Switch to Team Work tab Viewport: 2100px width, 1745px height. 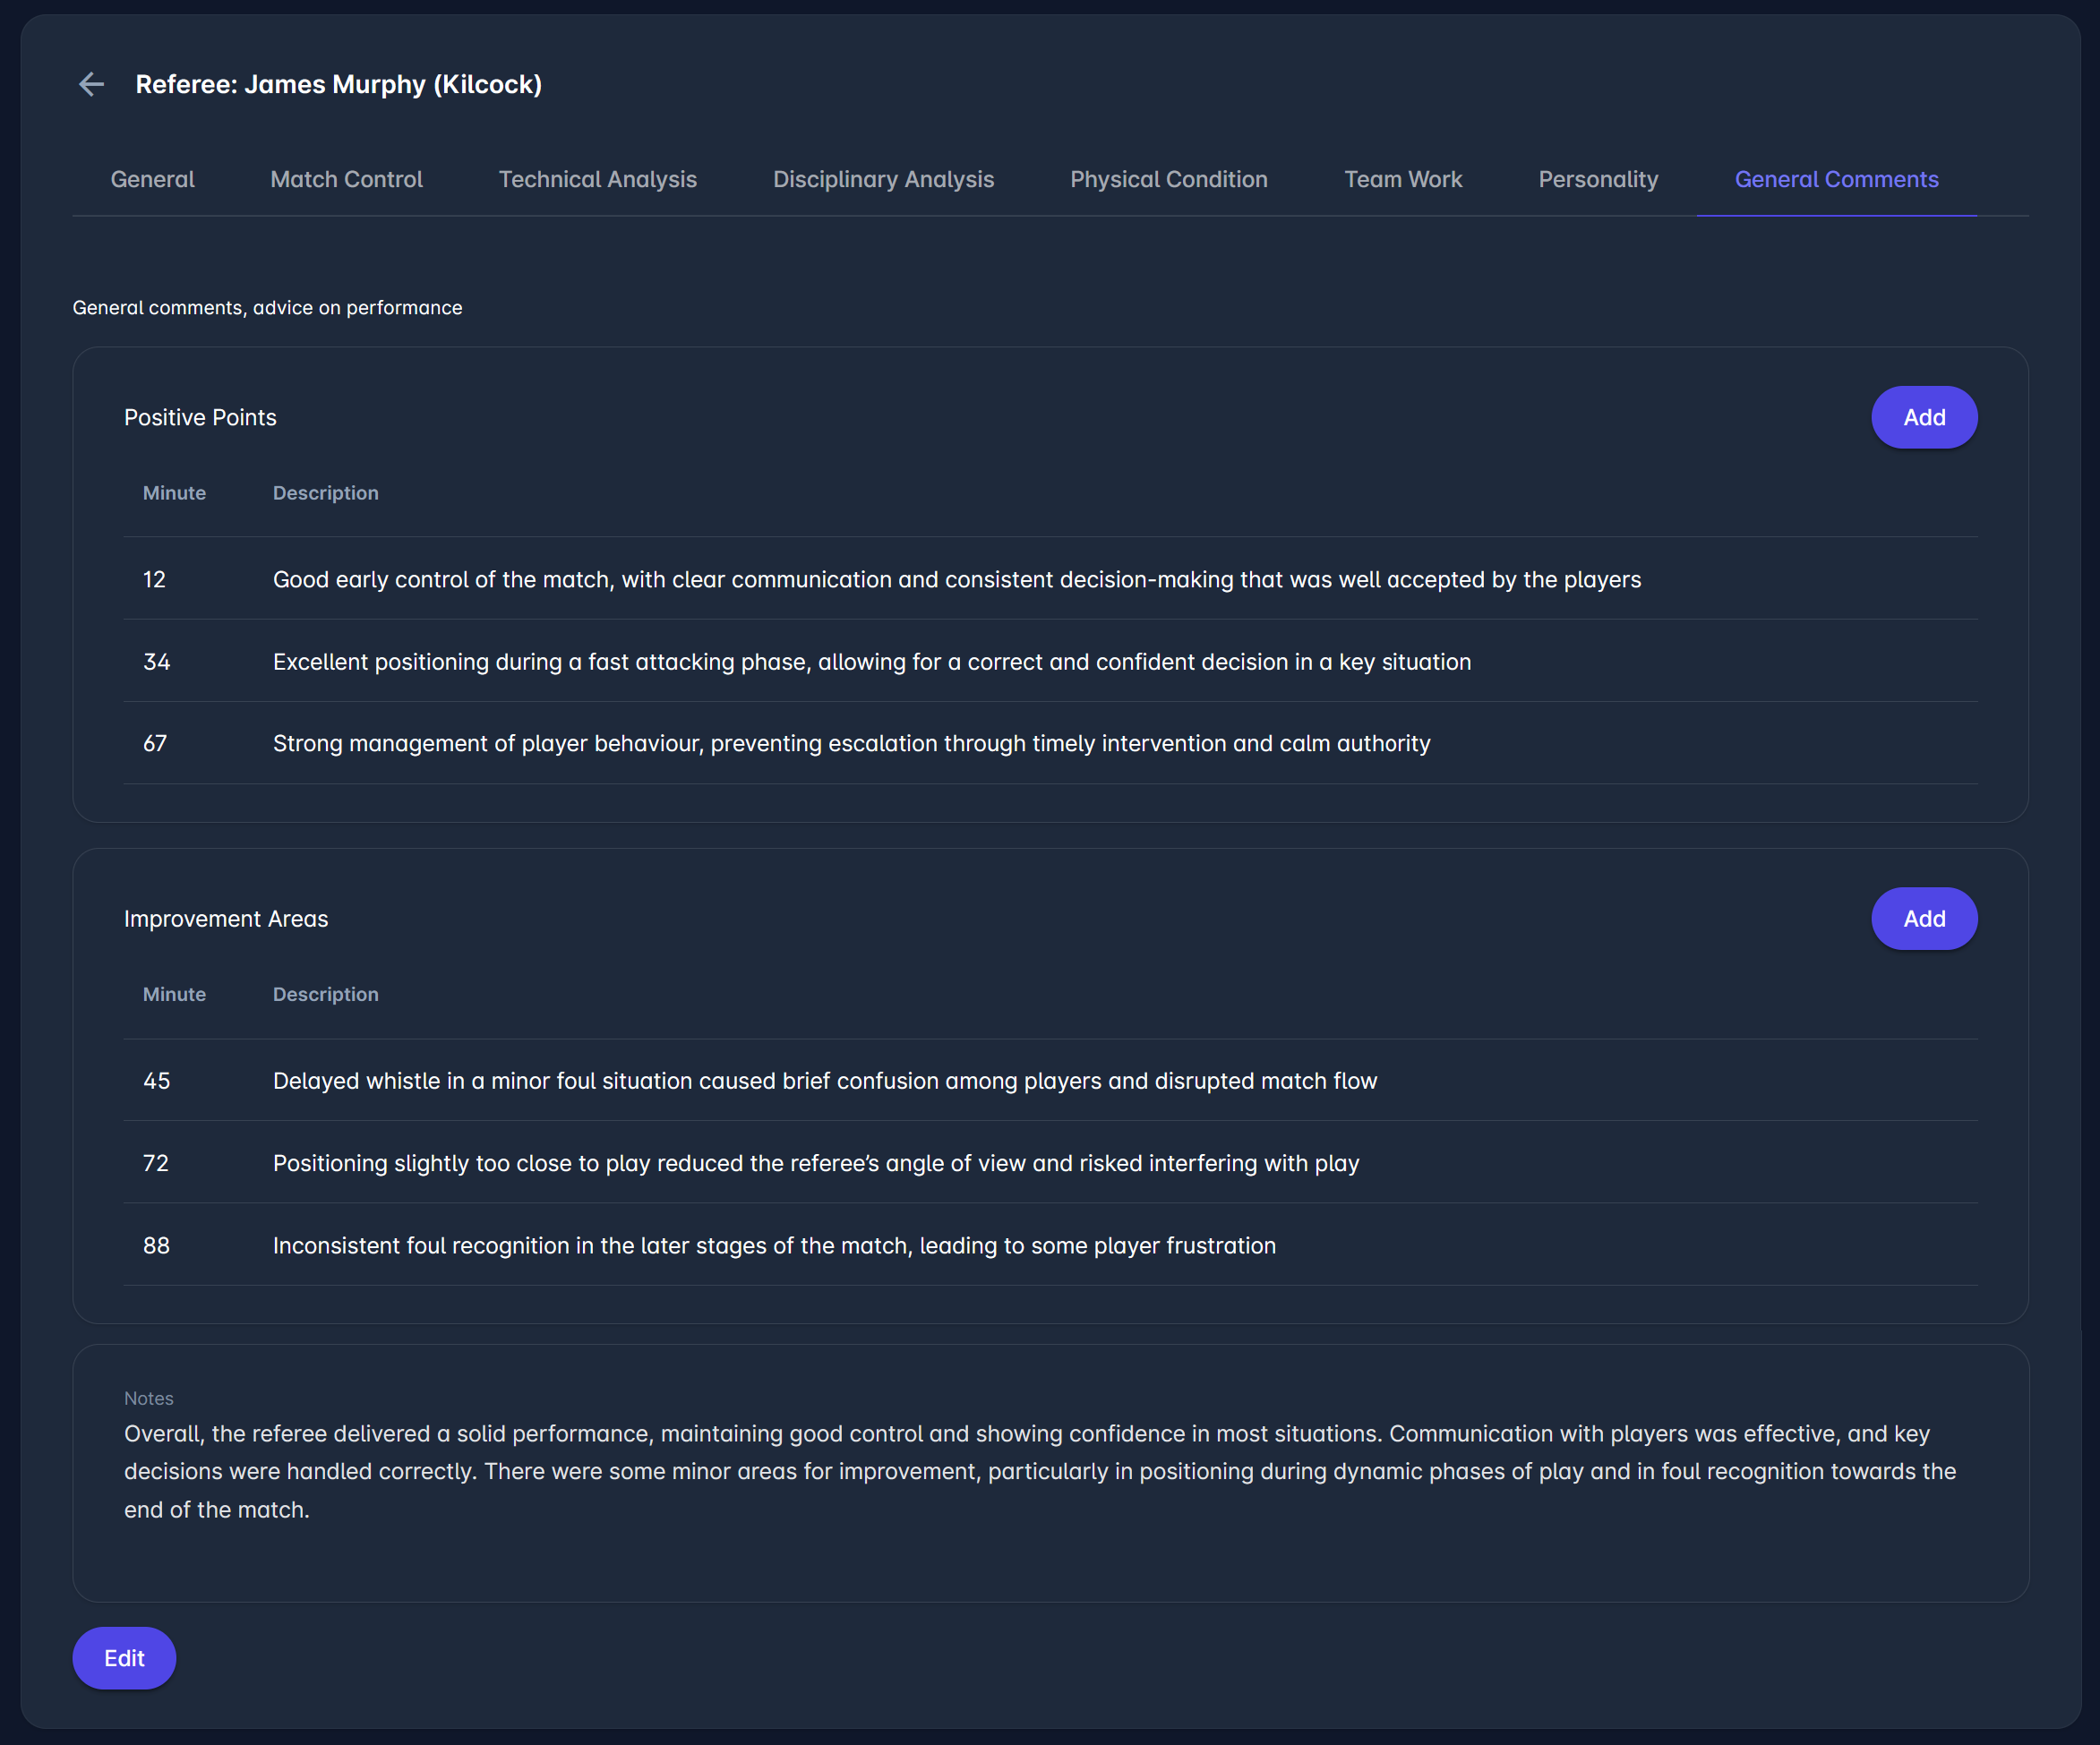(x=1402, y=180)
